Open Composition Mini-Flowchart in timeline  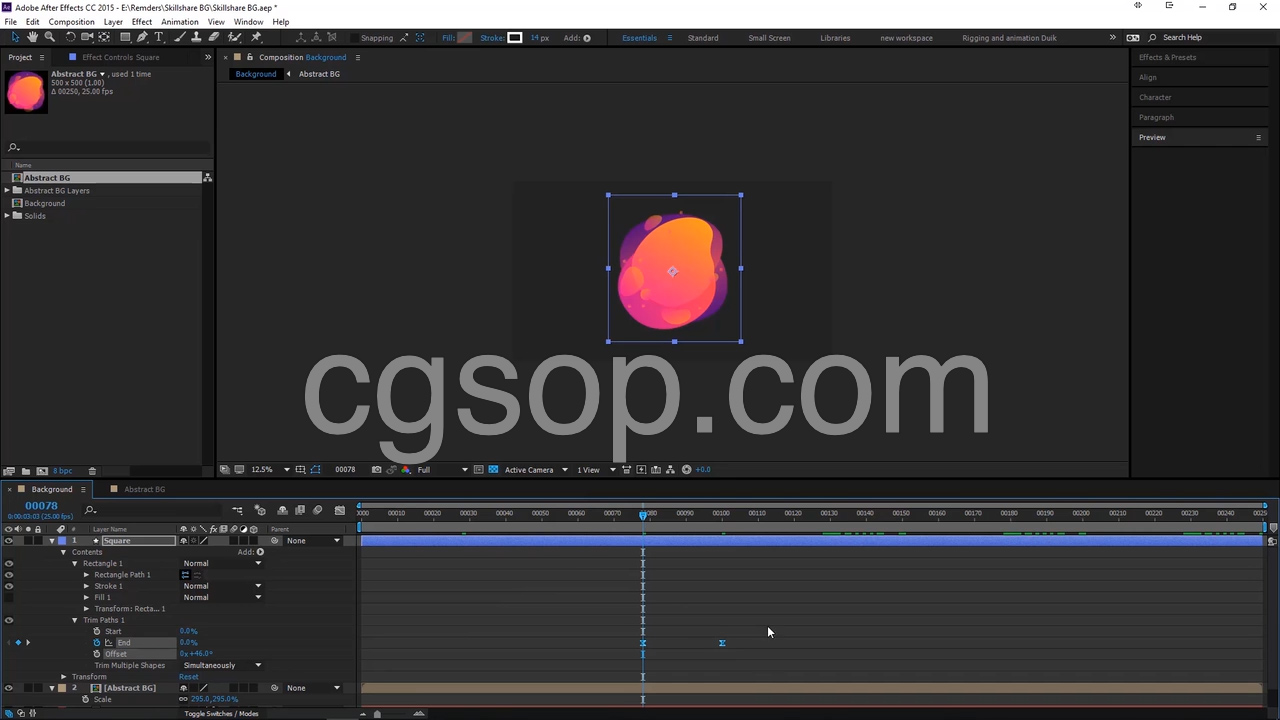(237, 510)
